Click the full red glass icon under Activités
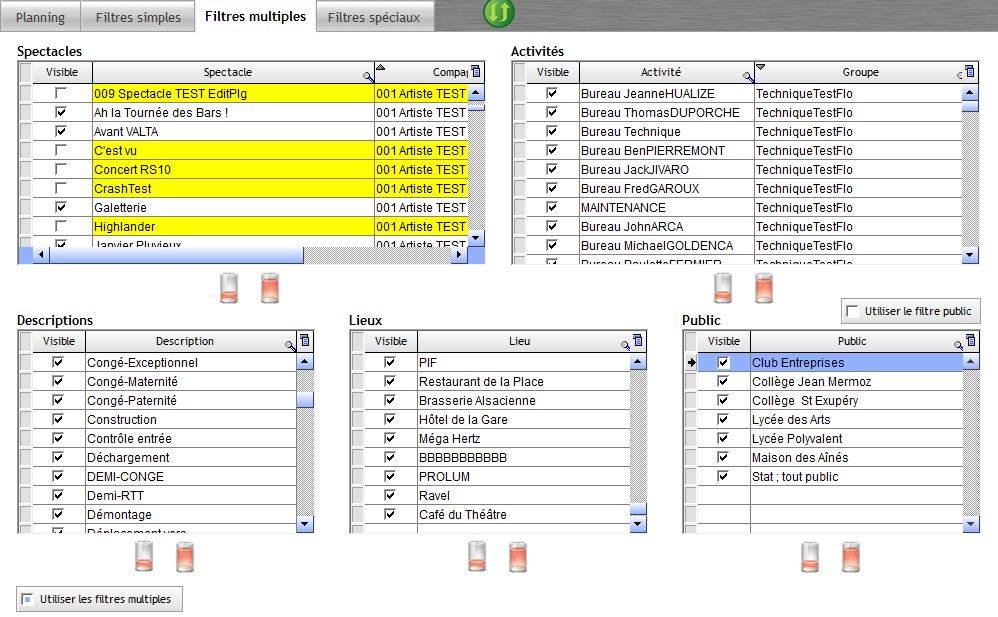Screen dimensions: 998x617 coord(764,288)
